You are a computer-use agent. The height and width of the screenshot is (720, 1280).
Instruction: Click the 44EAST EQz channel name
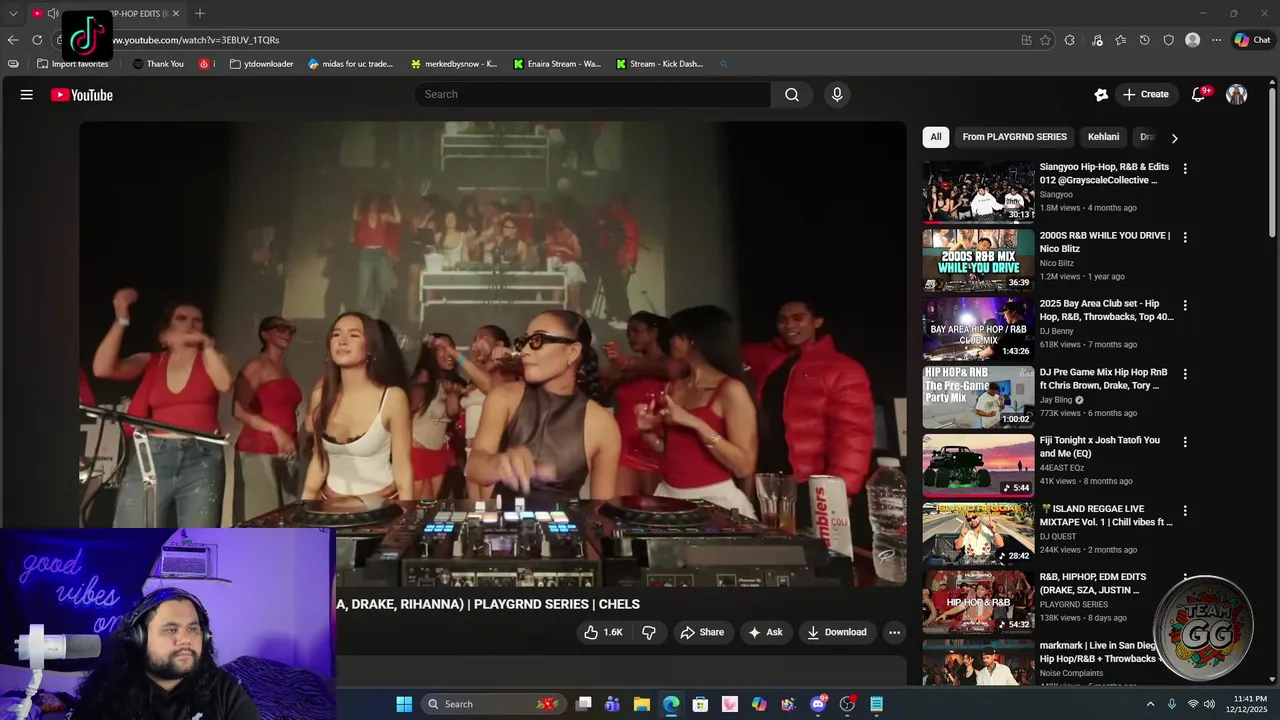pyautogui.click(x=1064, y=468)
